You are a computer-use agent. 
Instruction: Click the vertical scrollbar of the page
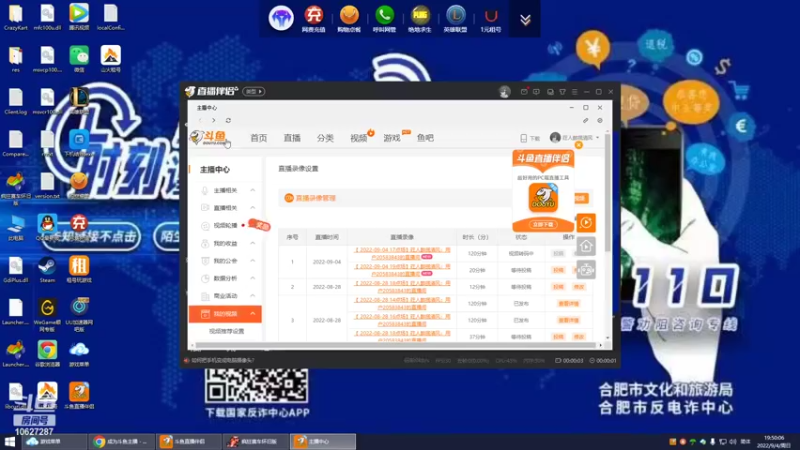[607, 194]
